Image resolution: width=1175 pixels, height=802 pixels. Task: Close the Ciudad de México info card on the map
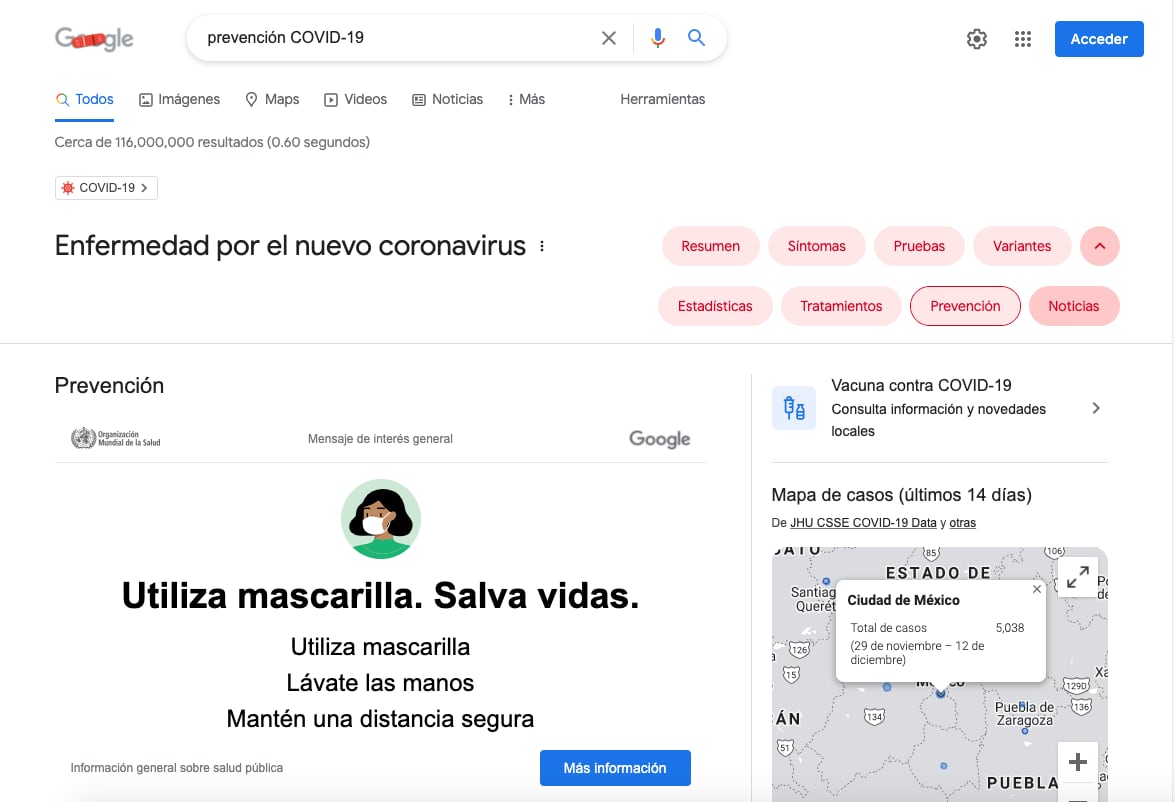tap(1036, 588)
